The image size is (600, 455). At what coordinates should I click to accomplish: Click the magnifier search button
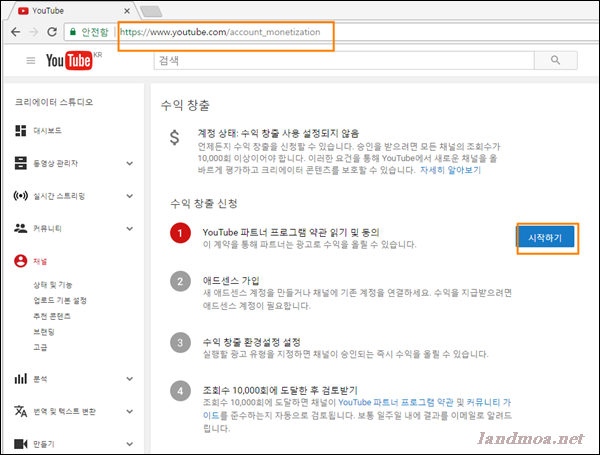pyautogui.click(x=556, y=60)
